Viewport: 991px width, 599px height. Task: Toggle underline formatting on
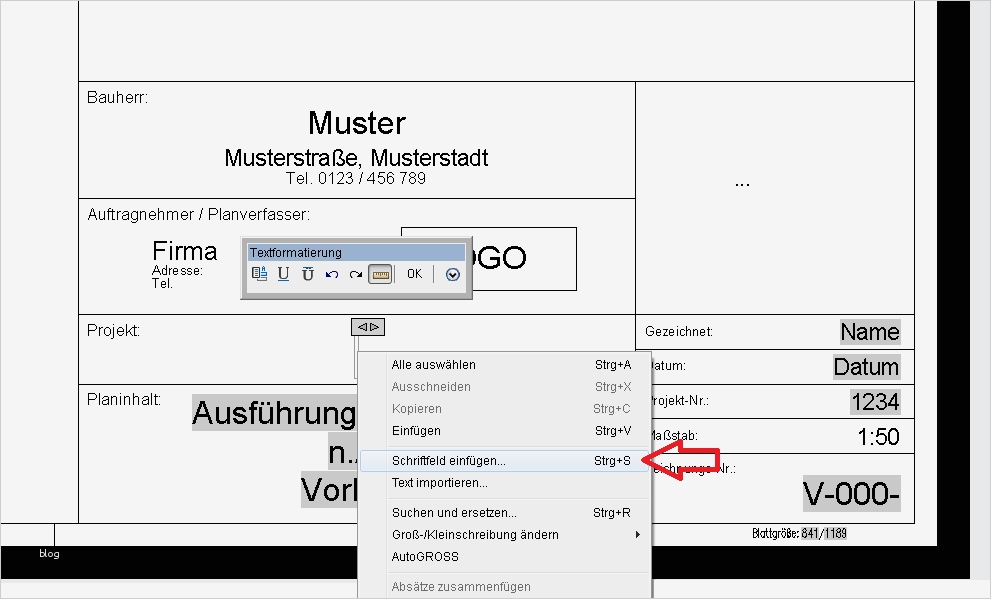tap(283, 273)
